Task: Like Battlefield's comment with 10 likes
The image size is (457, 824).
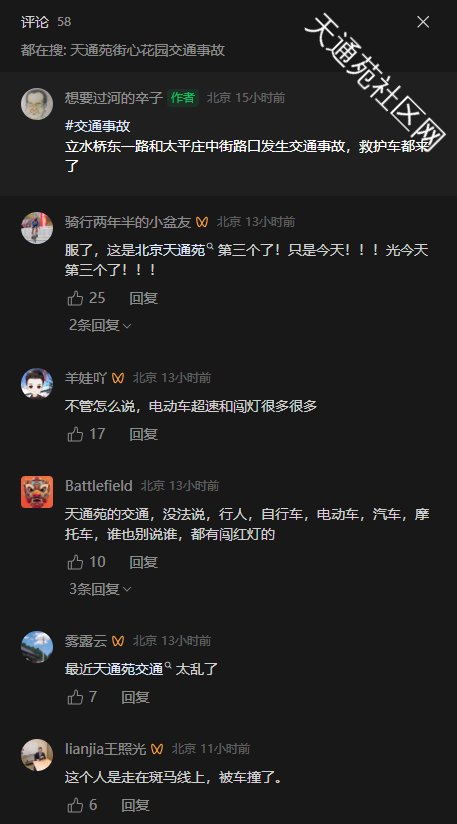Action: pos(76,562)
